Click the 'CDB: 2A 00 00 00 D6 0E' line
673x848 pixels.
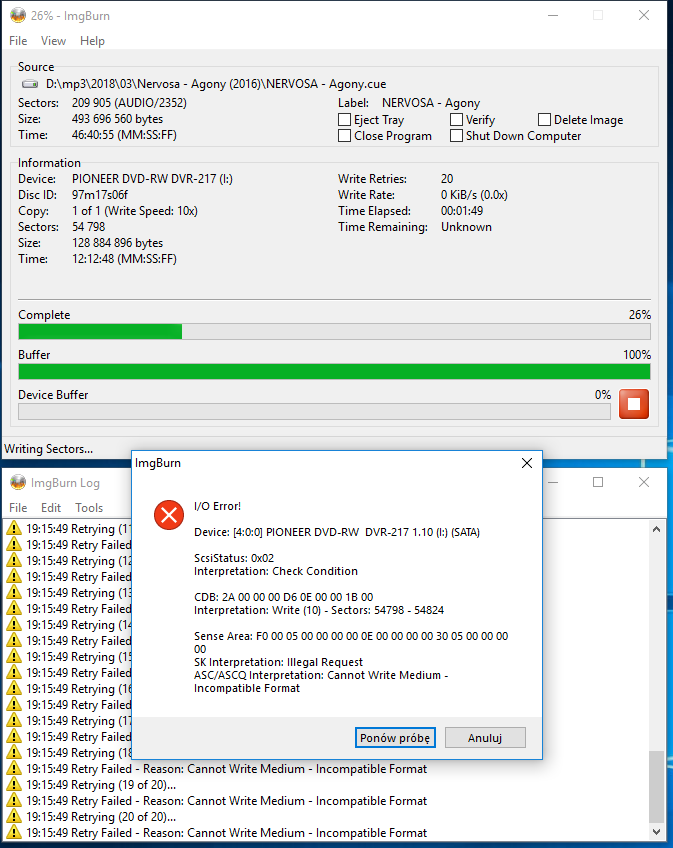point(283,597)
